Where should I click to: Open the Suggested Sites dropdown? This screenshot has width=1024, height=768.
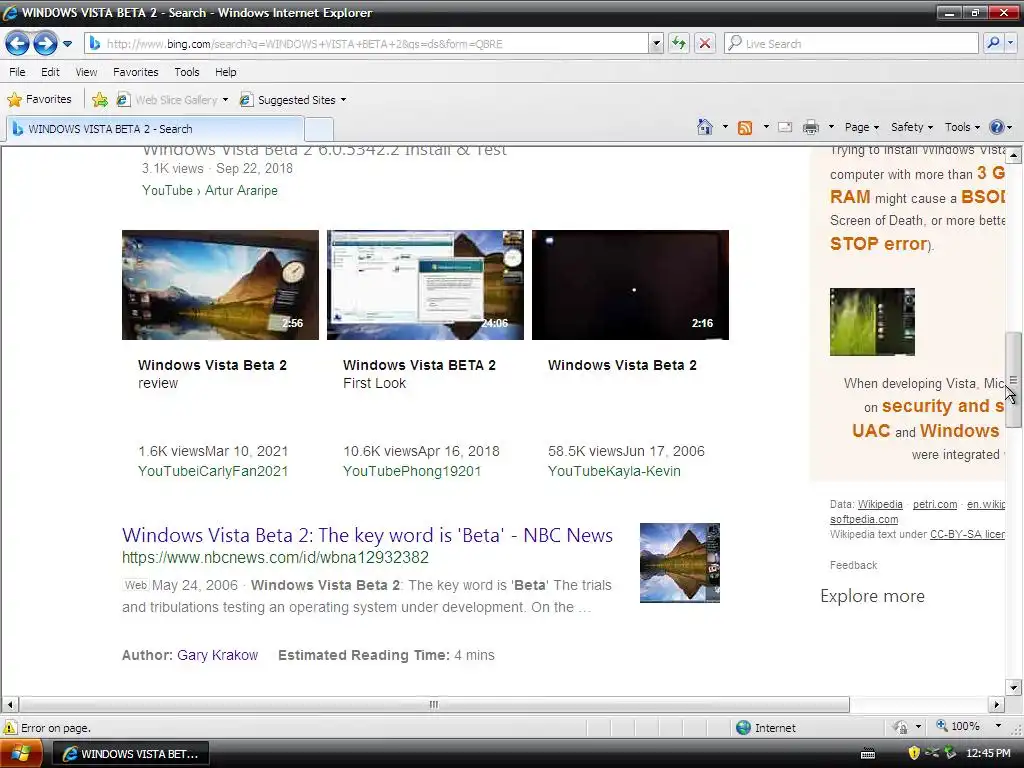click(293, 100)
